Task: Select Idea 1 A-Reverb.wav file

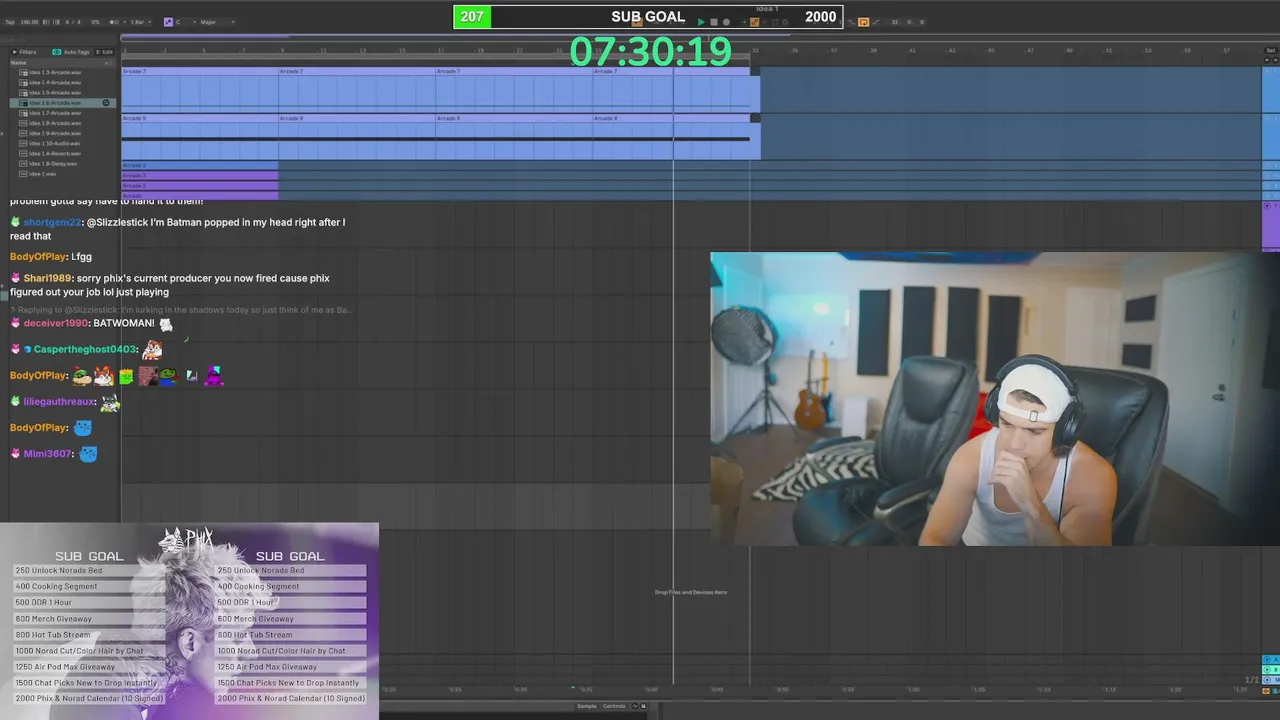Action: pos(55,153)
